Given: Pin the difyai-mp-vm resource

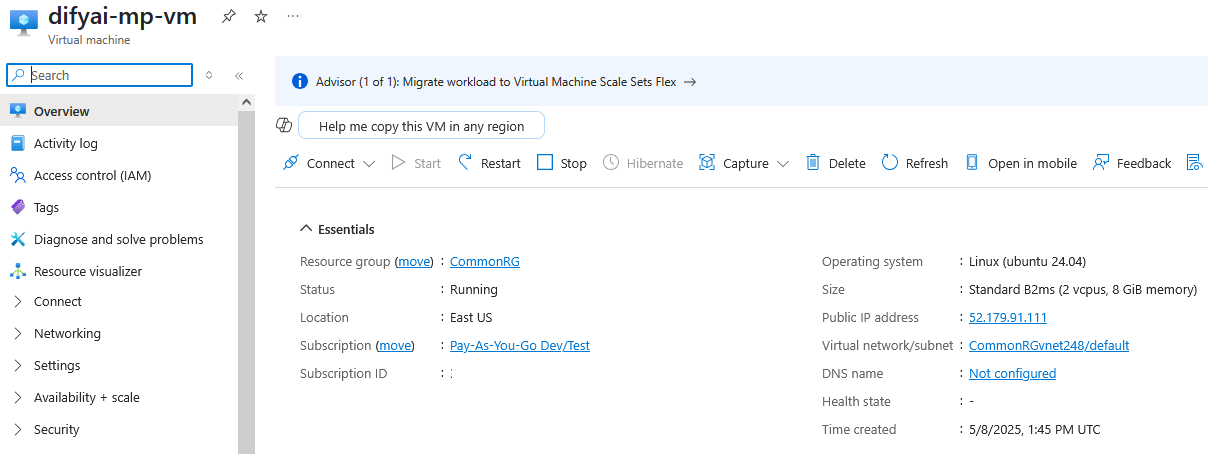Looking at the screenshot, I should [229, 17].
